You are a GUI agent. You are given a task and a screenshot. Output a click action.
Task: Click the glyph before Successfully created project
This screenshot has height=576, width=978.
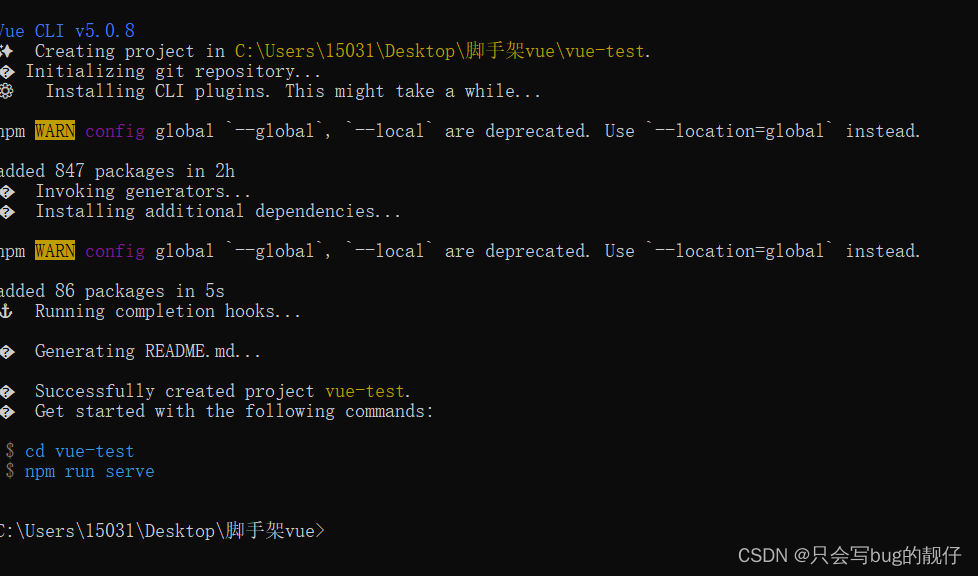click(7, 391)
